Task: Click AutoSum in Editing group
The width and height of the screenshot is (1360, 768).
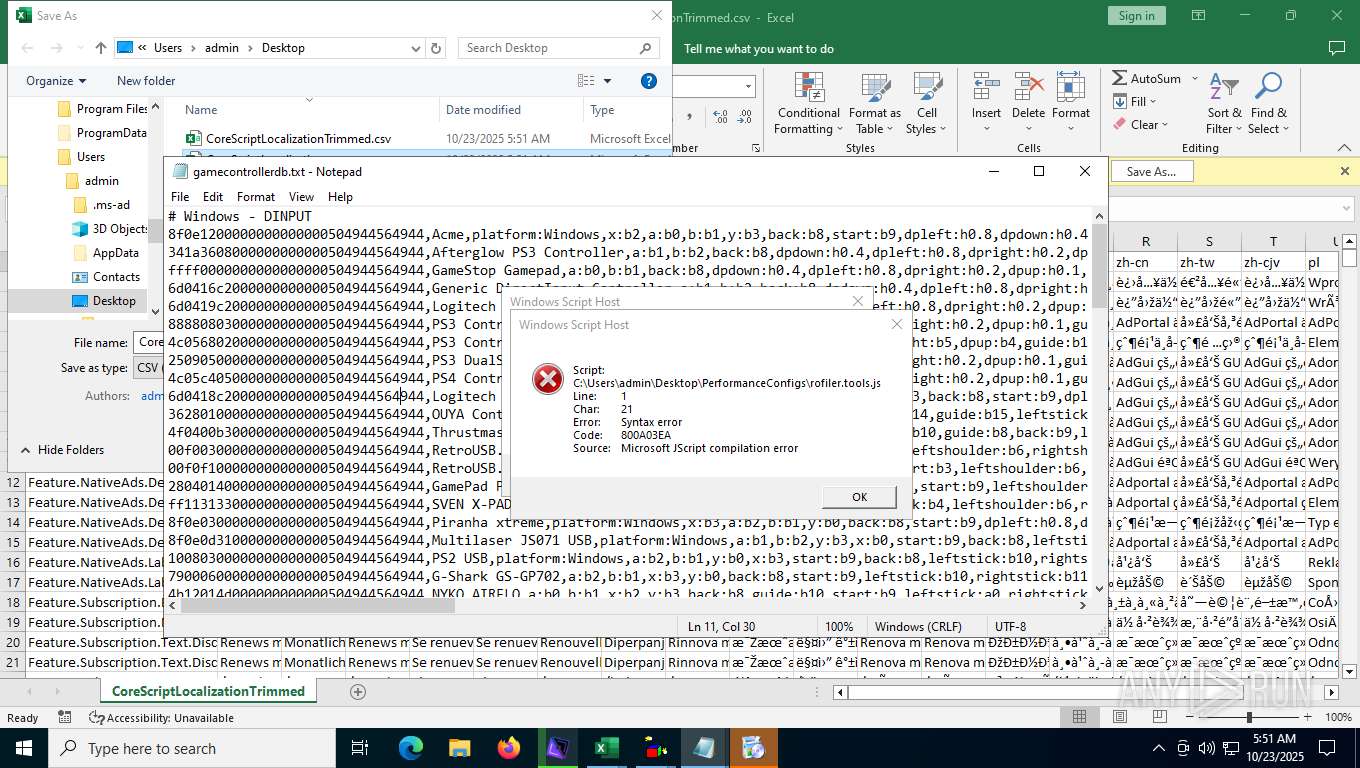Action: click(x=1146, y=78)
